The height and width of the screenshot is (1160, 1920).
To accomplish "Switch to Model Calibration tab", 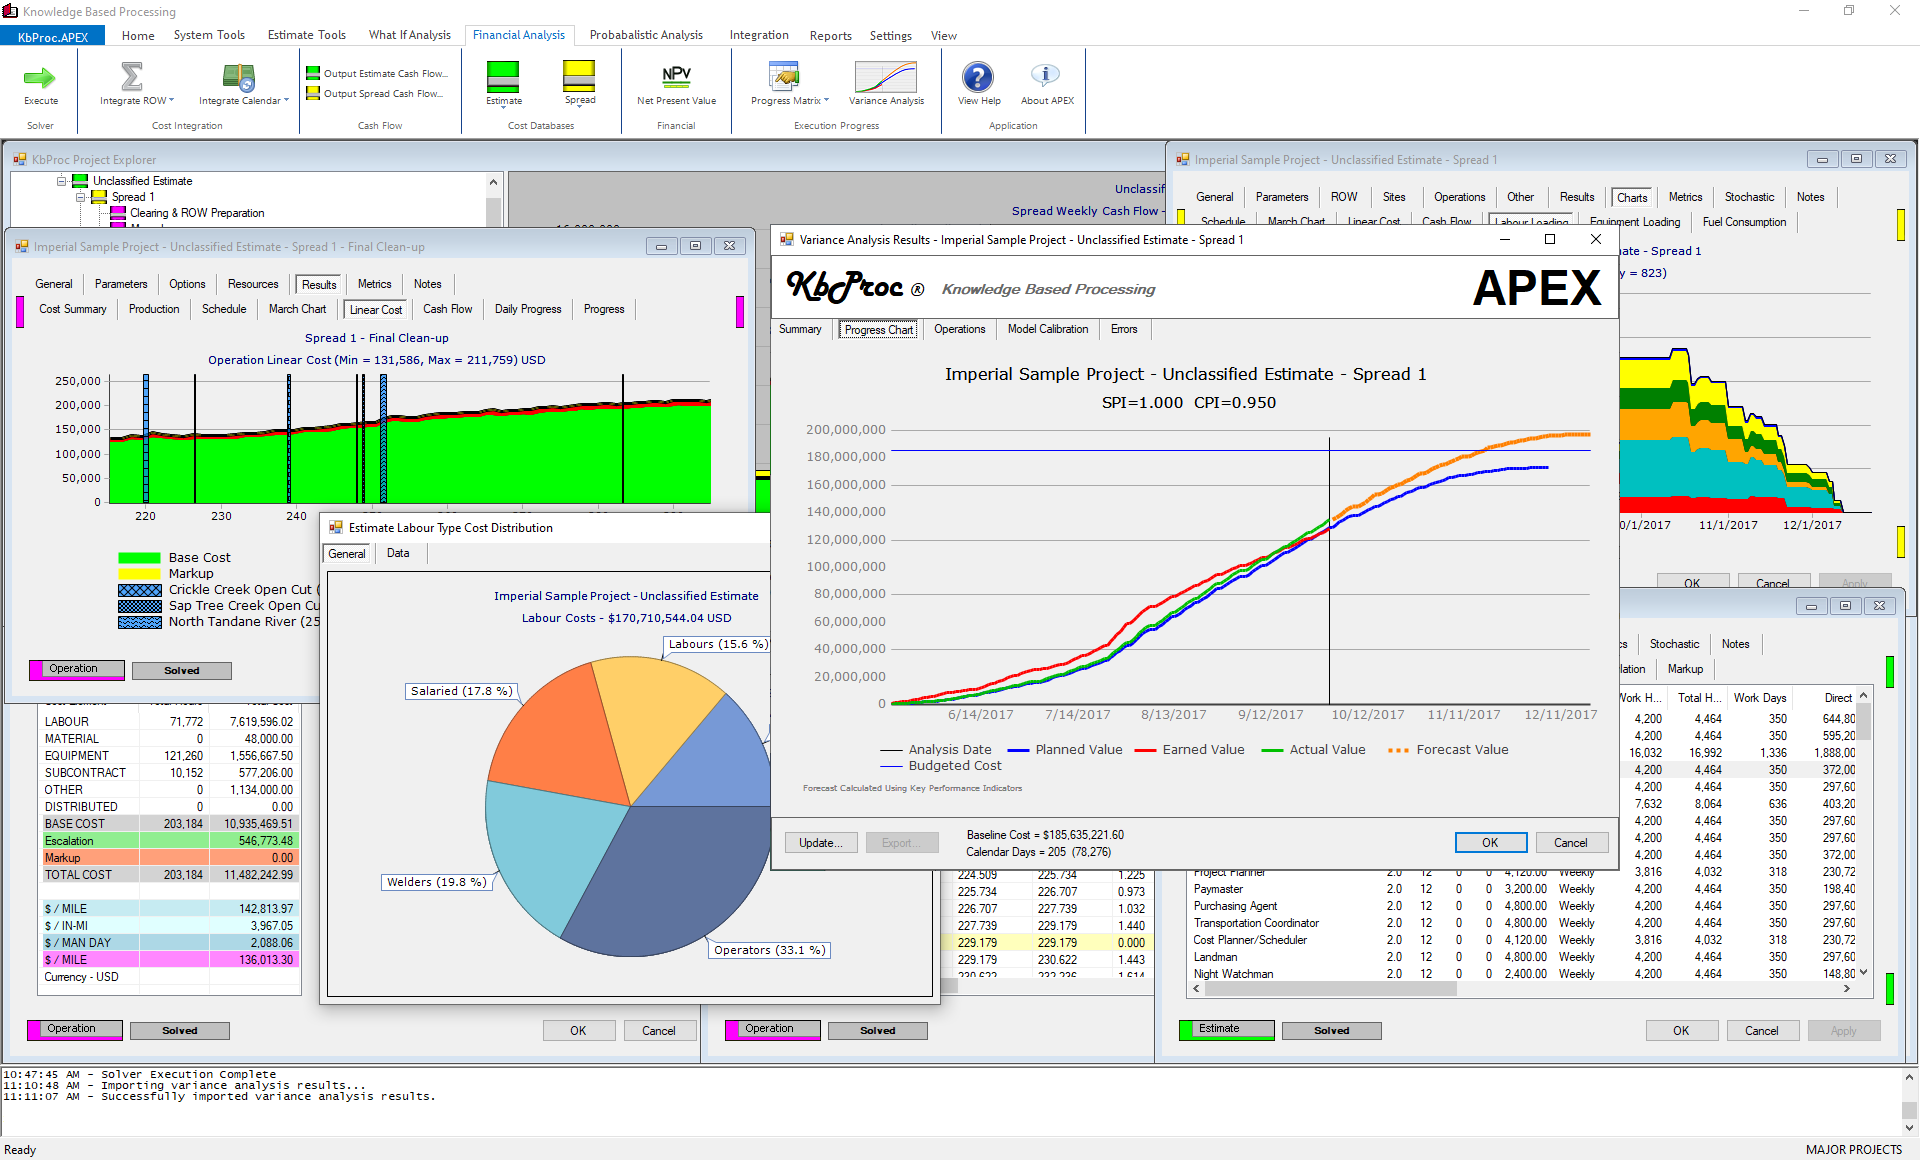I will click(x=1047, y=329).
